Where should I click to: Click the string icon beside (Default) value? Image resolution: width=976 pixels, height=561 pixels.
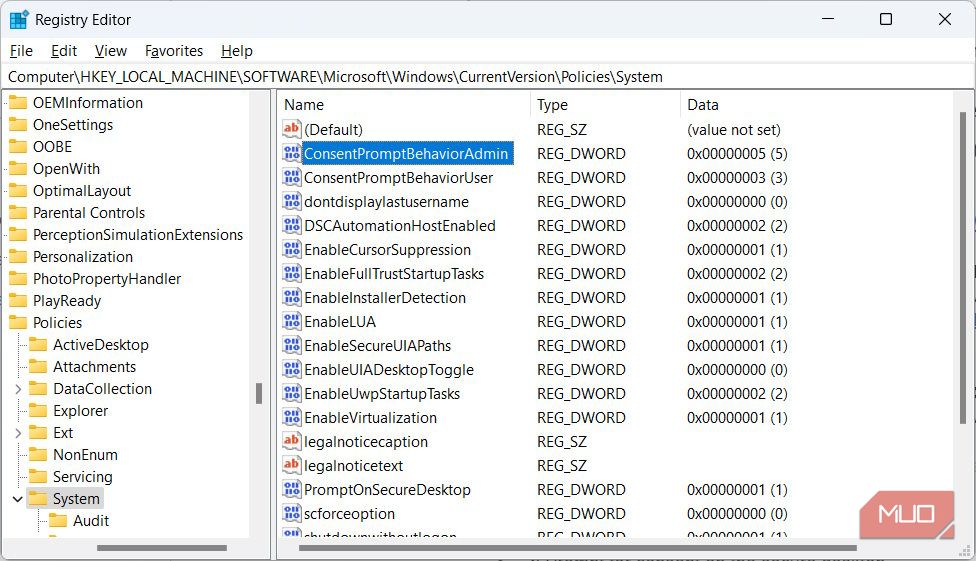click(x=291, y=129)
